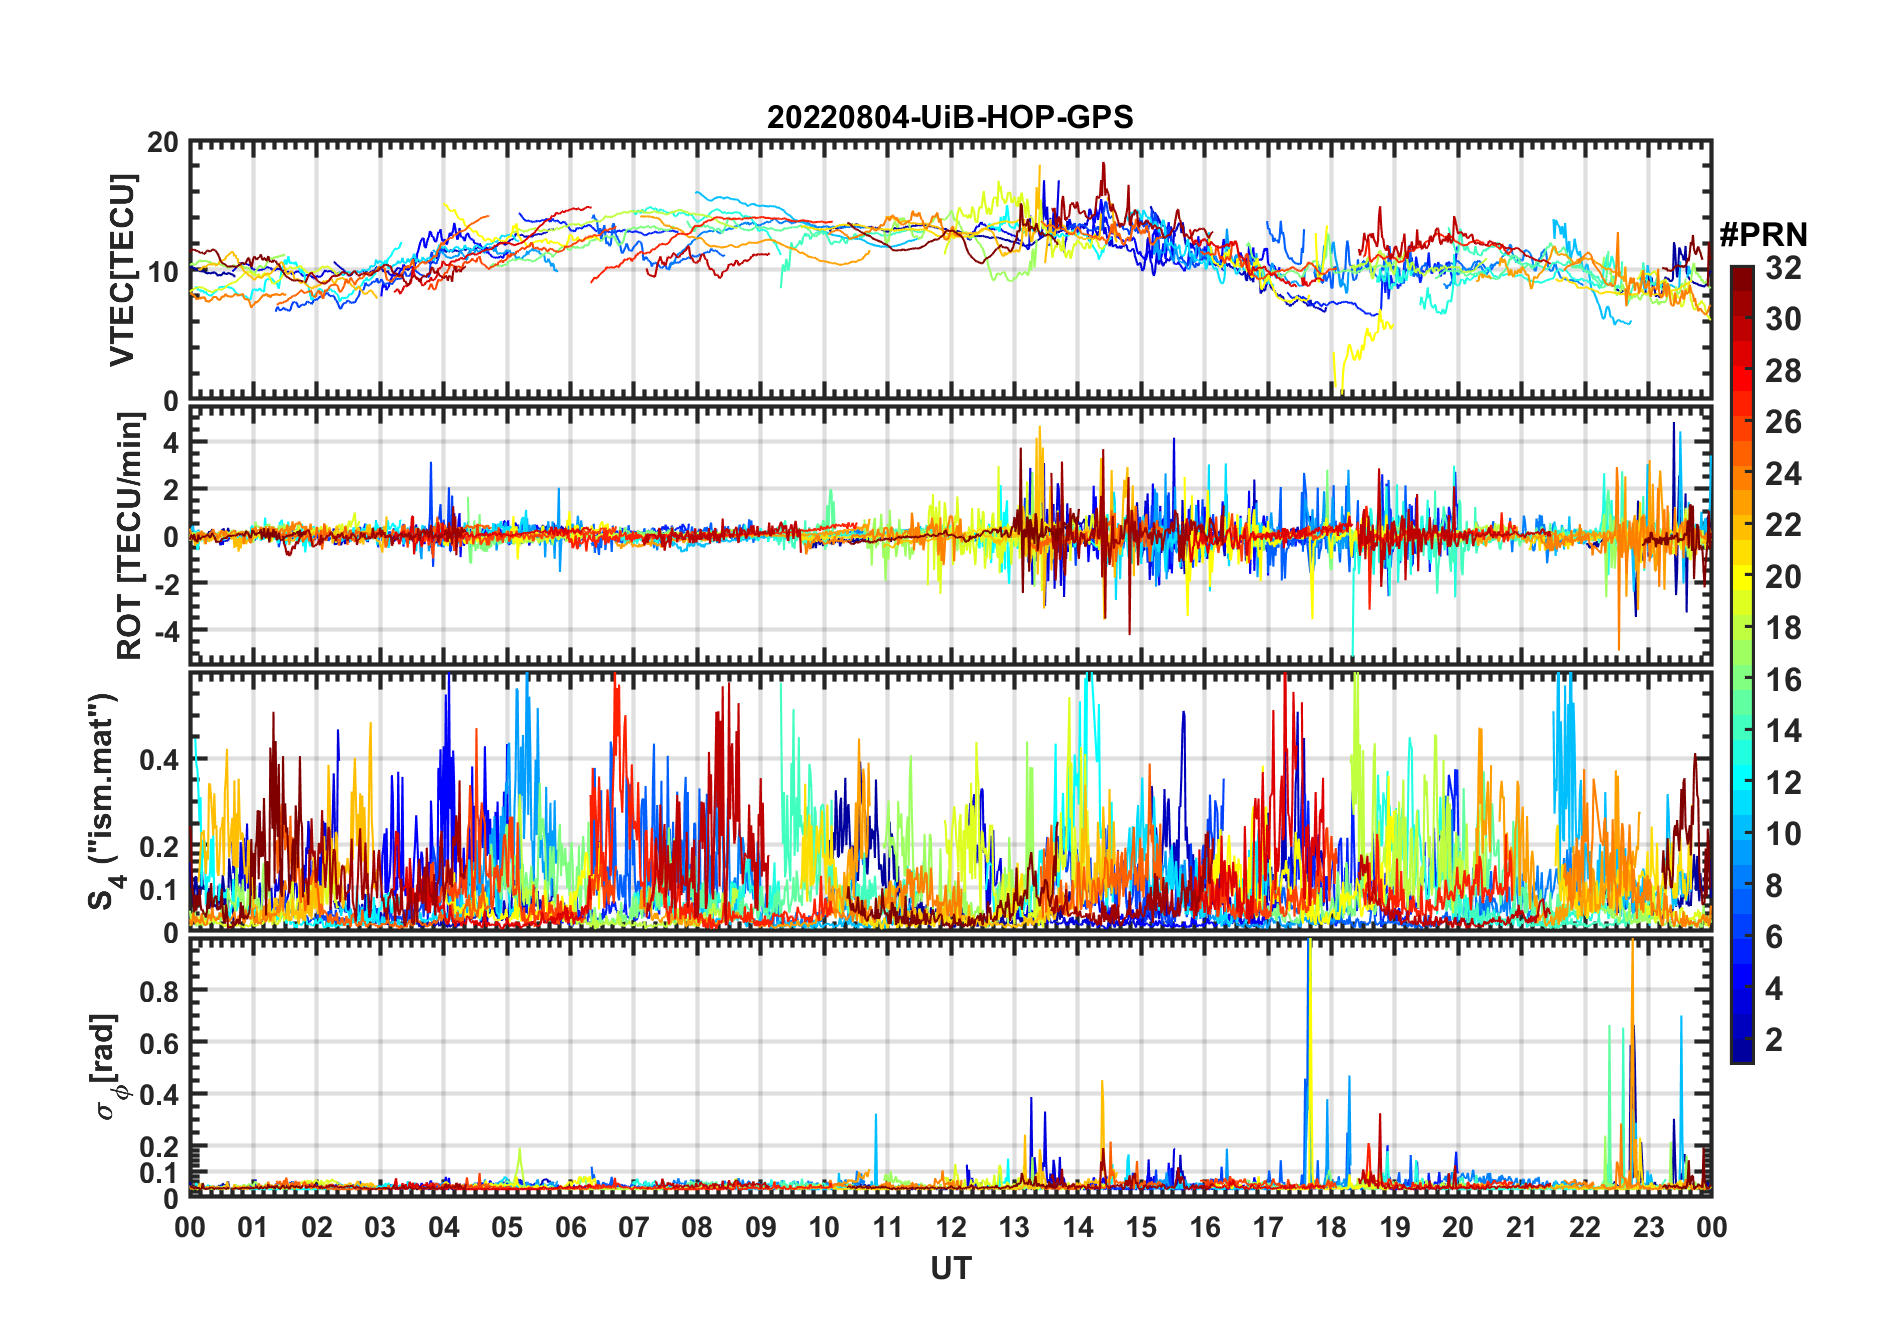The height and width of the screenshot is (1330, 1902).
Task: Click the plot title 20220804-UiB-HOP-GPS
Action: tap(950, 117)
